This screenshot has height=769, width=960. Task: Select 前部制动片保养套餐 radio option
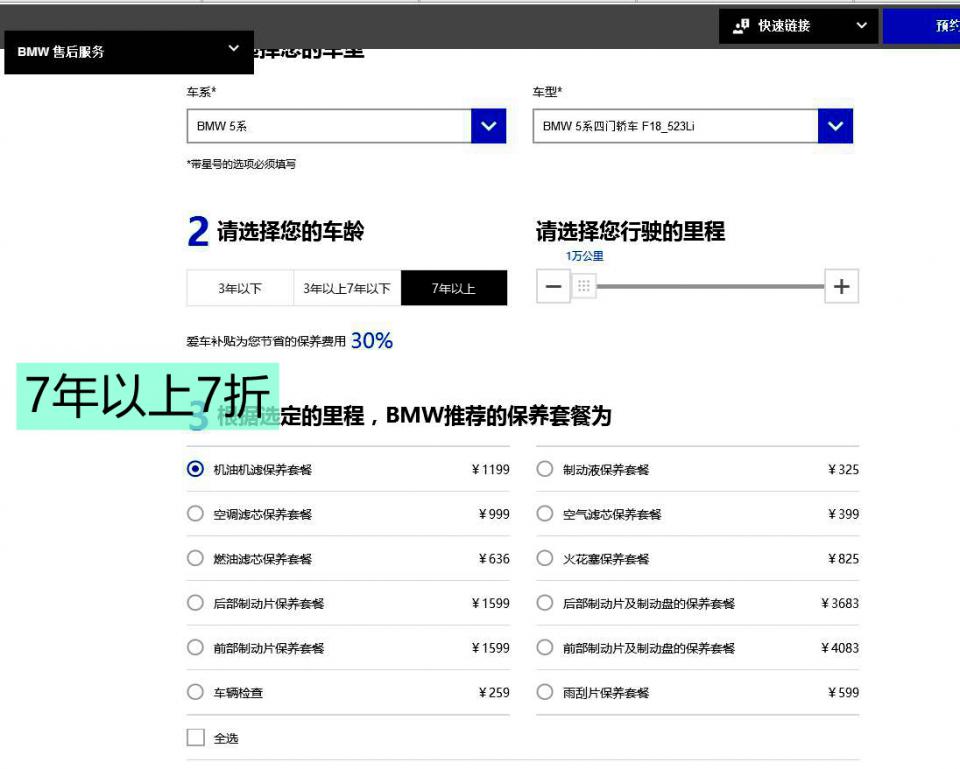coord(195,647)
